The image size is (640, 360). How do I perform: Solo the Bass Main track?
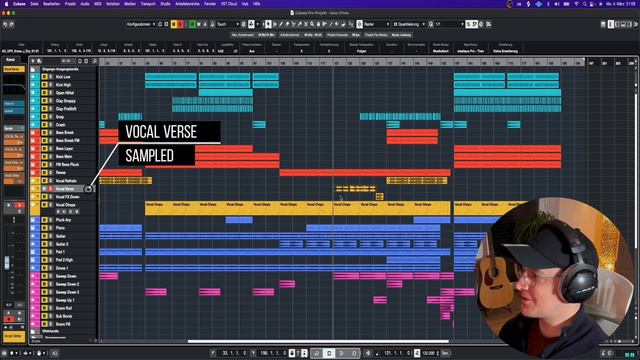[x=50, y=156]
